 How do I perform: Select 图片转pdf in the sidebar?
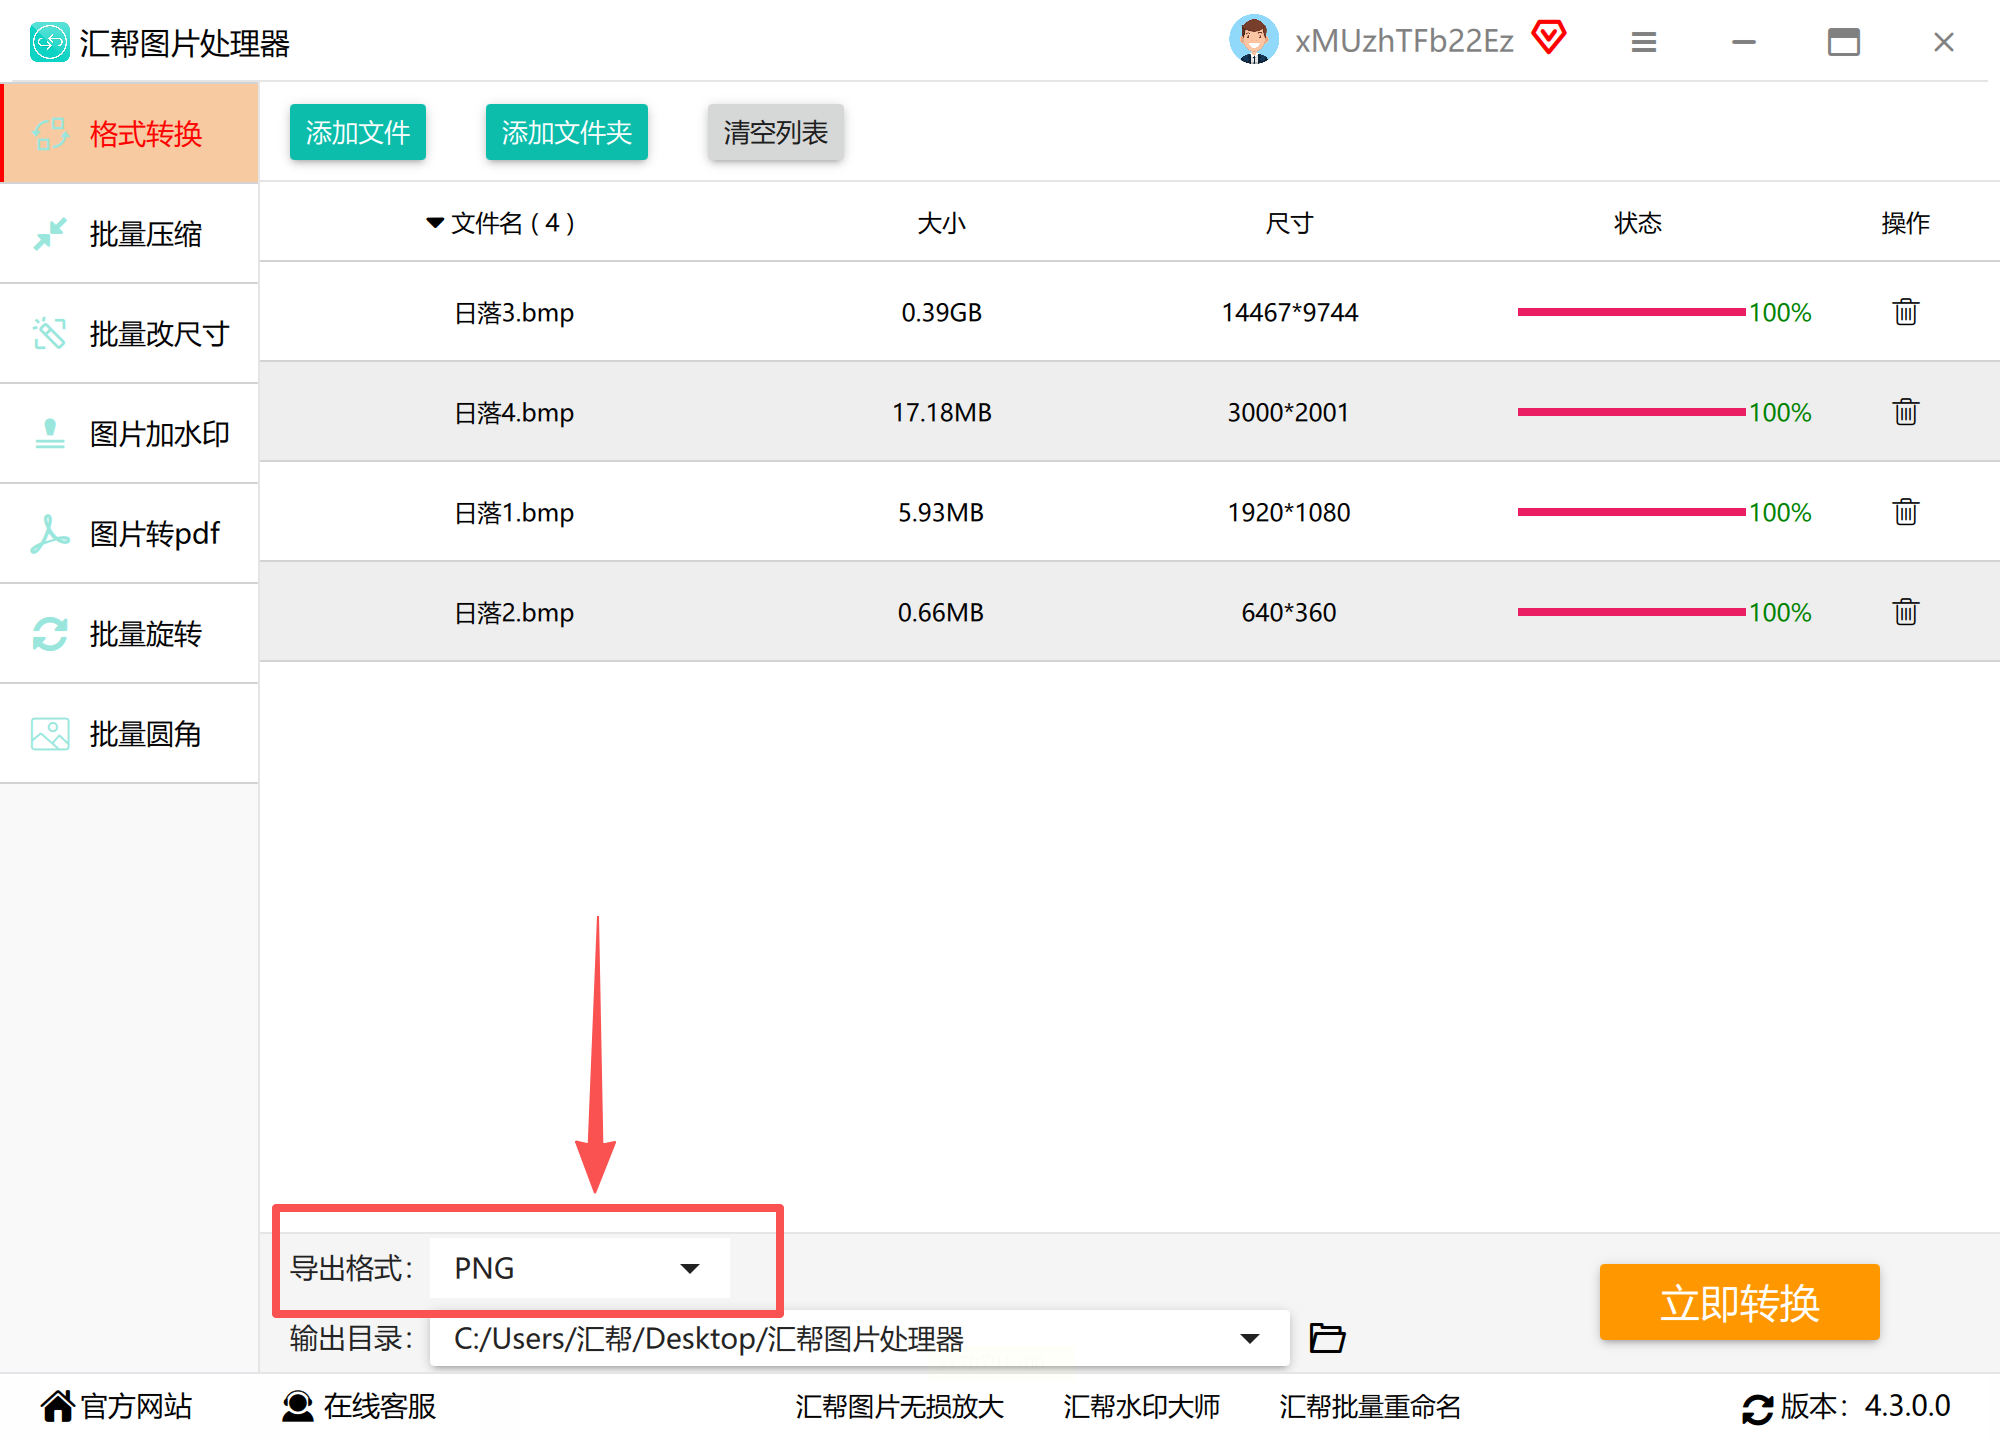coord(130,534)
